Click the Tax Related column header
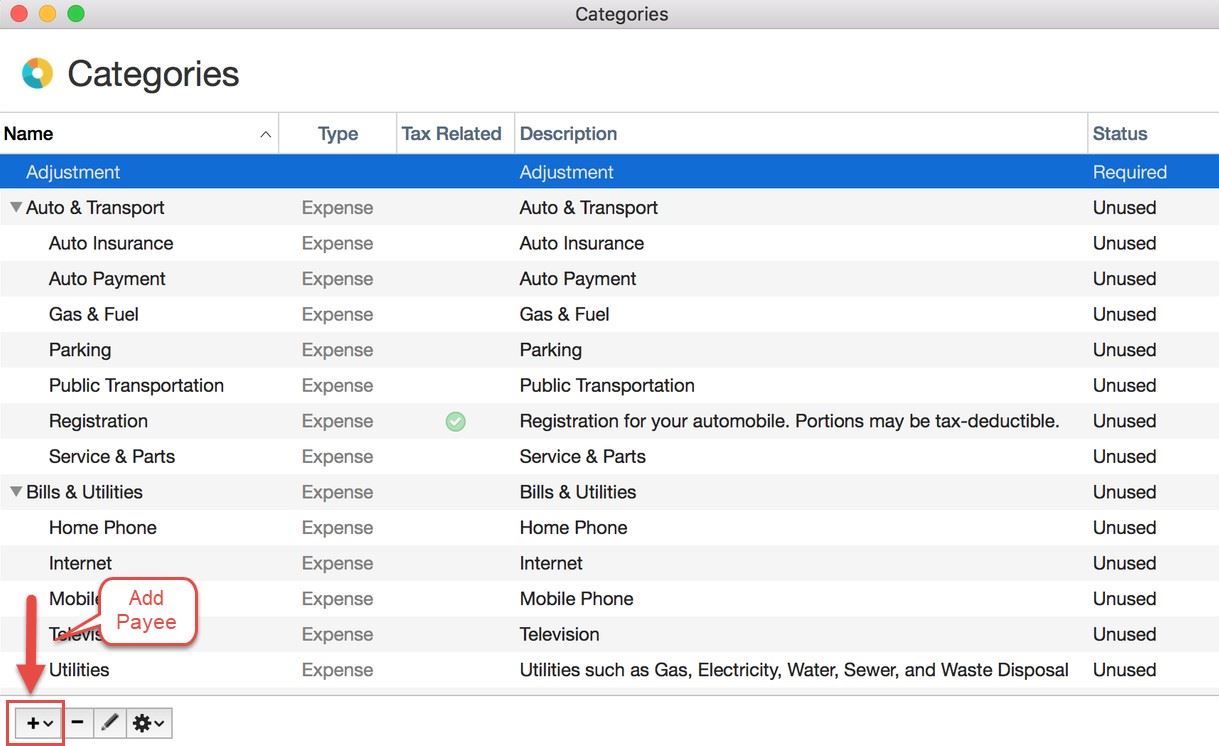Image resolution: width=1219 pixels, height=746 pixels. (x=451, y=134)
